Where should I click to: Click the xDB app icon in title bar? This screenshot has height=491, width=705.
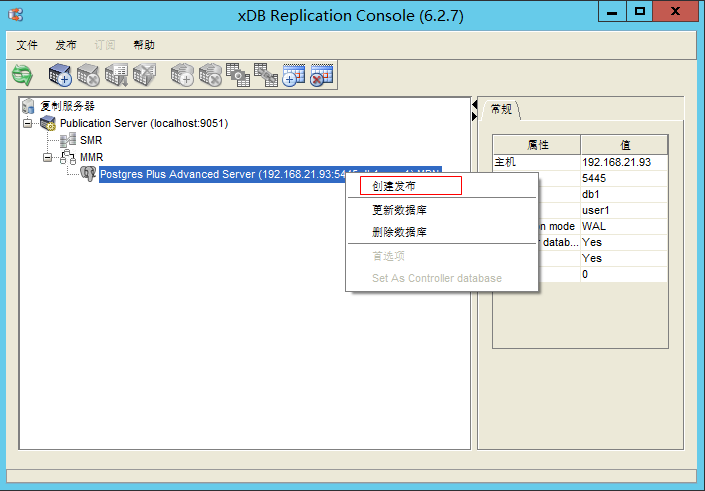pos(15,14)
